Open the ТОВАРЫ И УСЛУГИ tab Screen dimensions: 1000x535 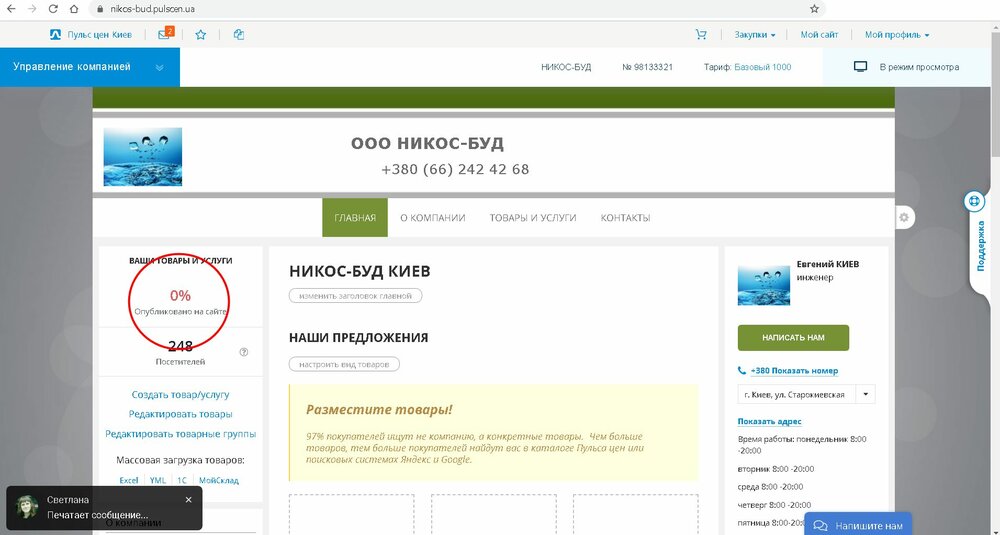[533, 217]
